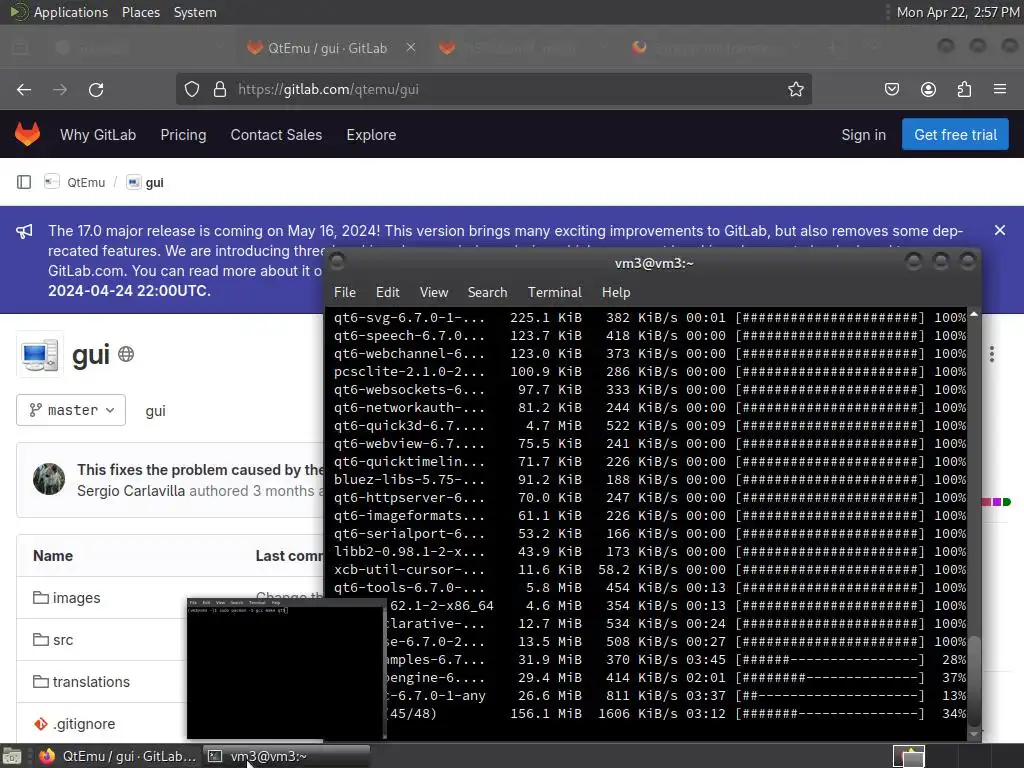Open the Places menu
Screen dimensions: 1024x768
pyautogui.click(x=140, y=12)
